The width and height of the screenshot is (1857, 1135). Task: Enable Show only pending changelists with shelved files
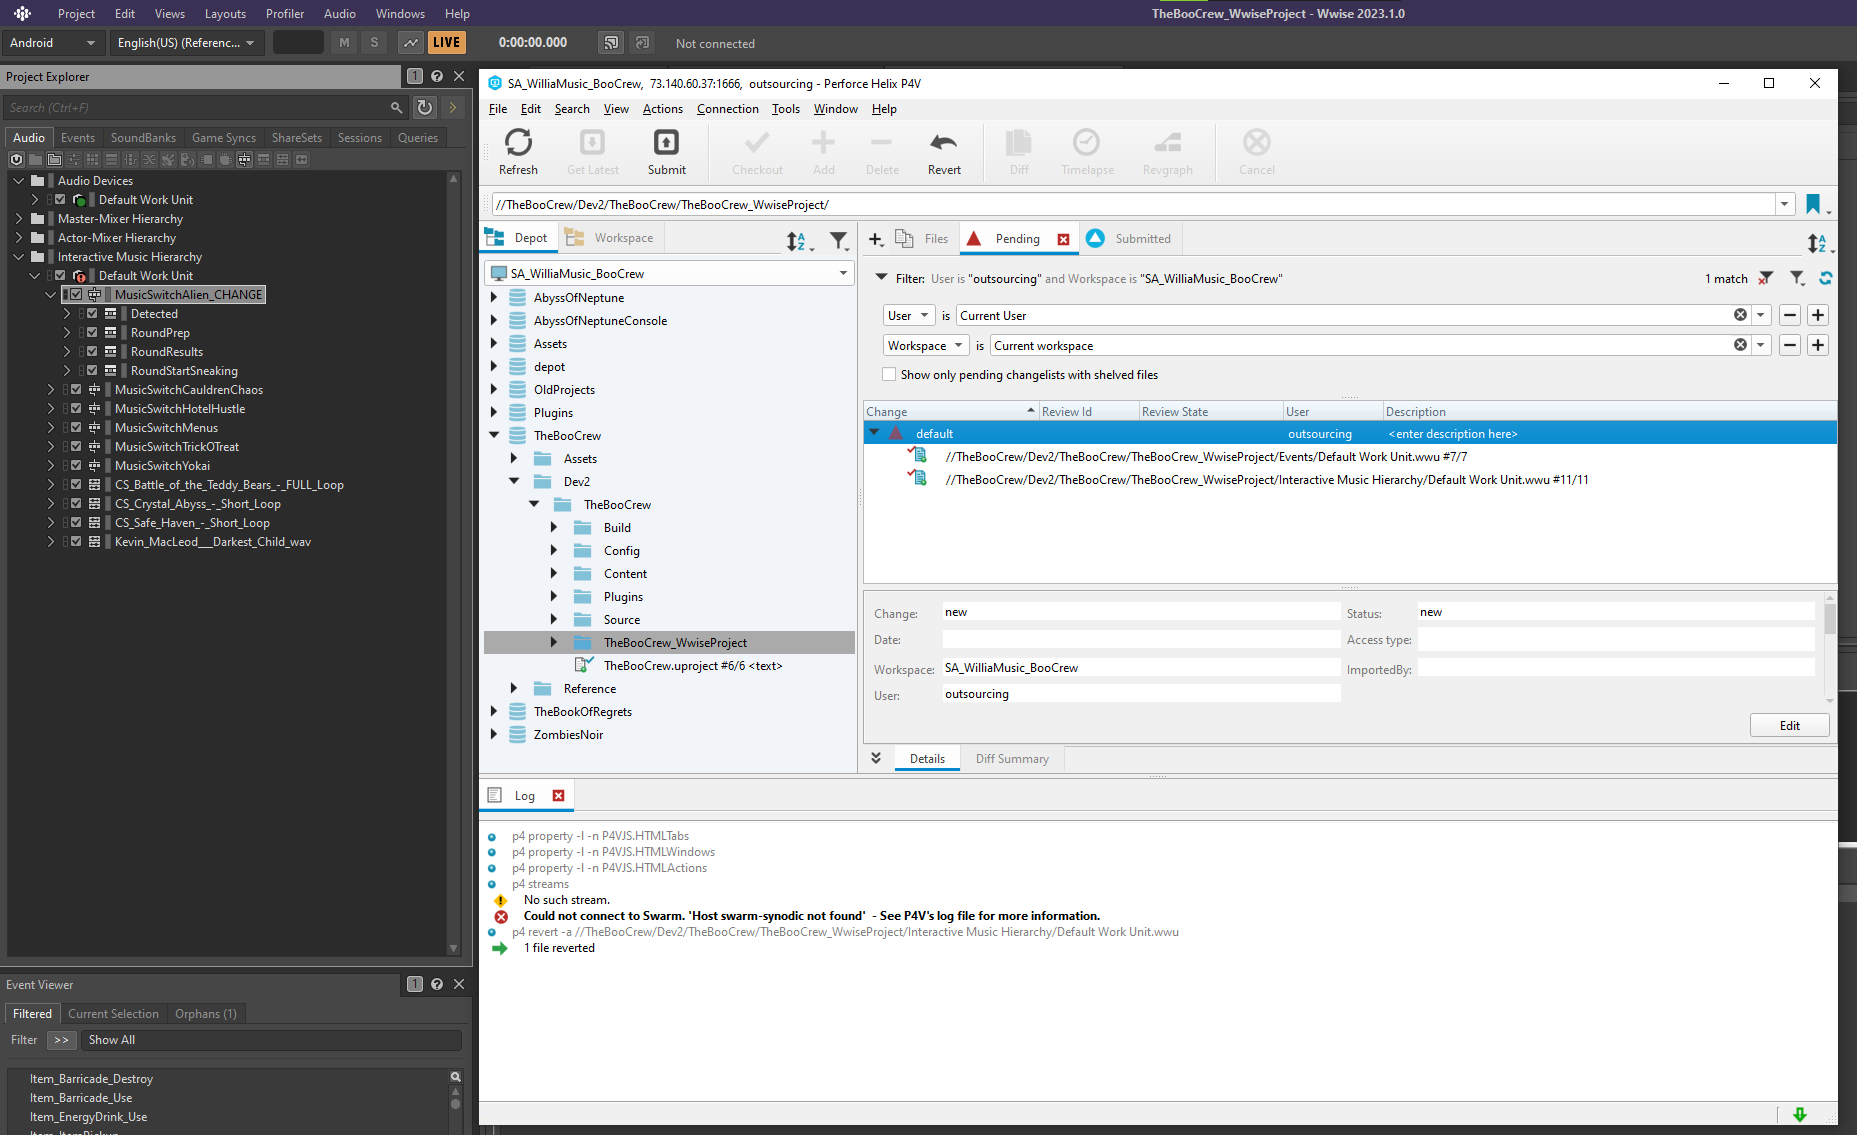click(888, 374)
